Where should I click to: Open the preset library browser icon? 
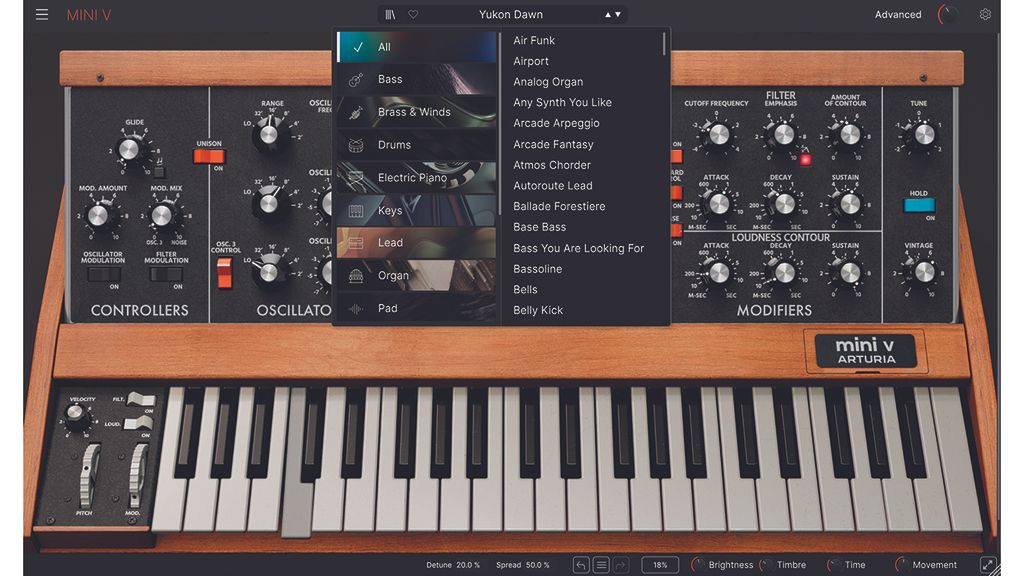pyautogui.click(x=390, y=14)
